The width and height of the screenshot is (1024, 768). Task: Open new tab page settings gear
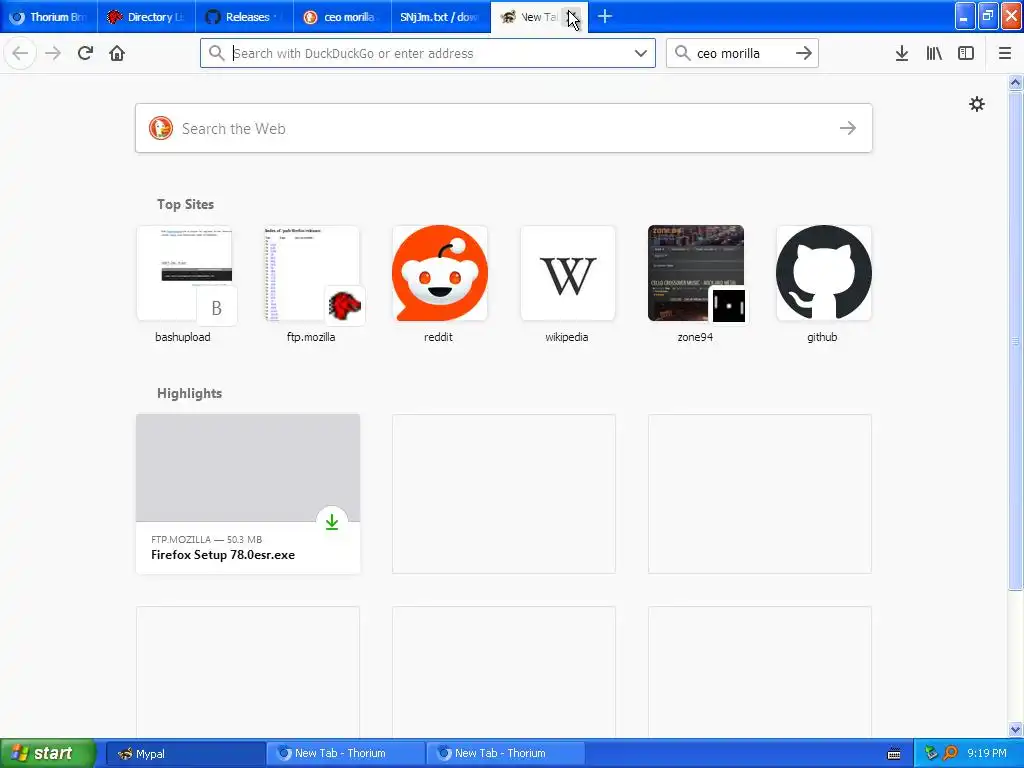[977, 104]
